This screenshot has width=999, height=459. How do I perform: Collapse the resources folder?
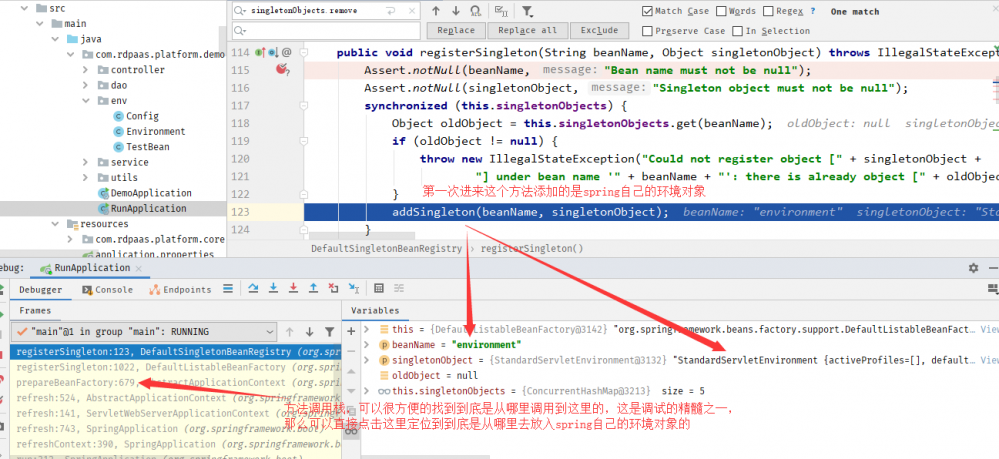(x=55, y=224)
